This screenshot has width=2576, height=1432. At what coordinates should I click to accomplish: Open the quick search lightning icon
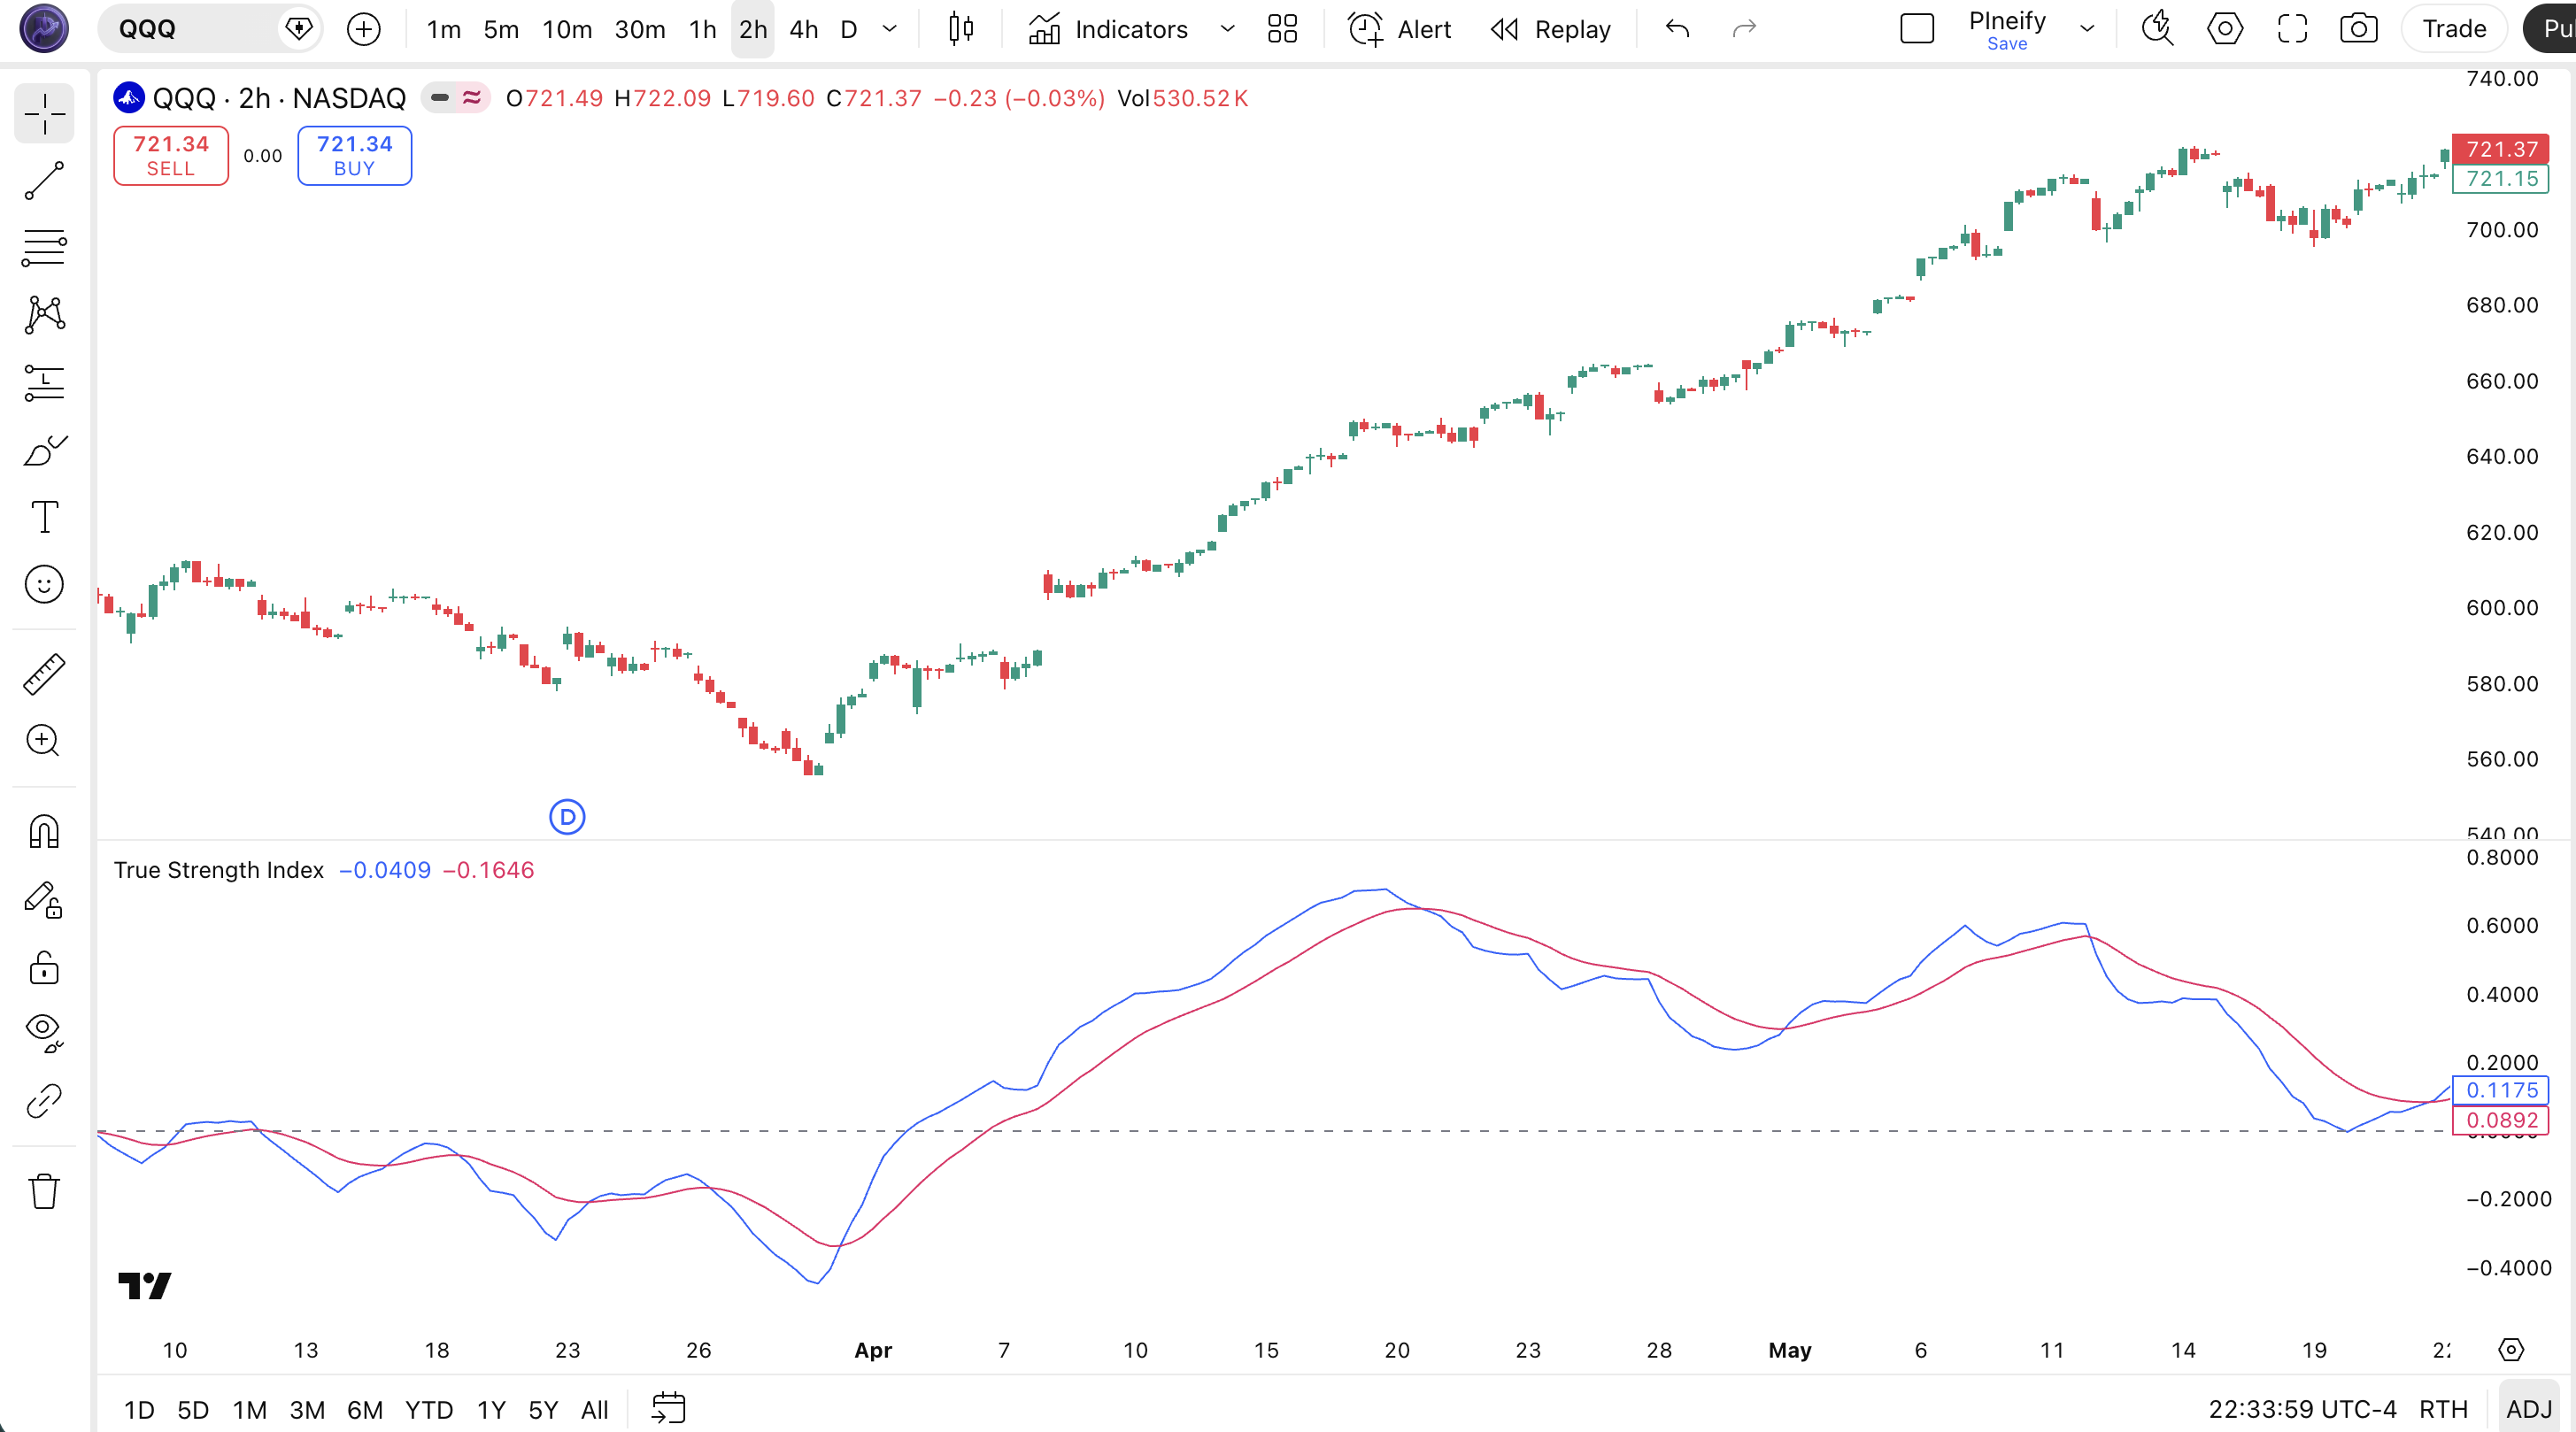pyautogui.click(x=2157, y=29)
